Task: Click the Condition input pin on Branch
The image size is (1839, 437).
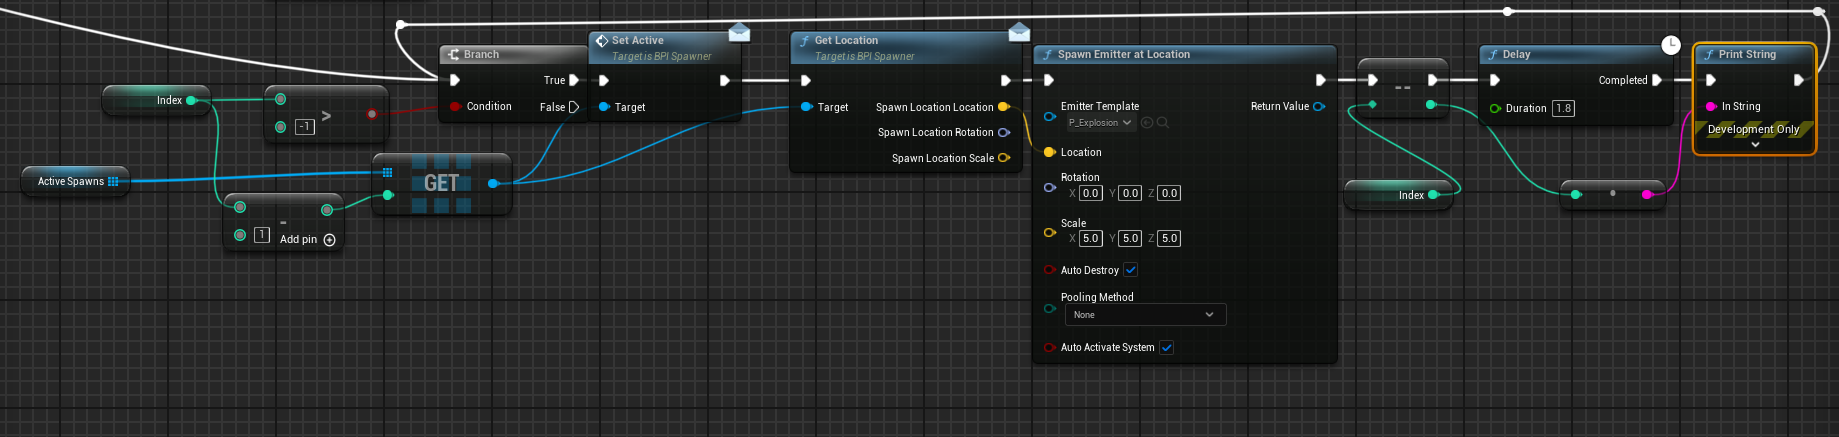Action: (x=455, y=106)
